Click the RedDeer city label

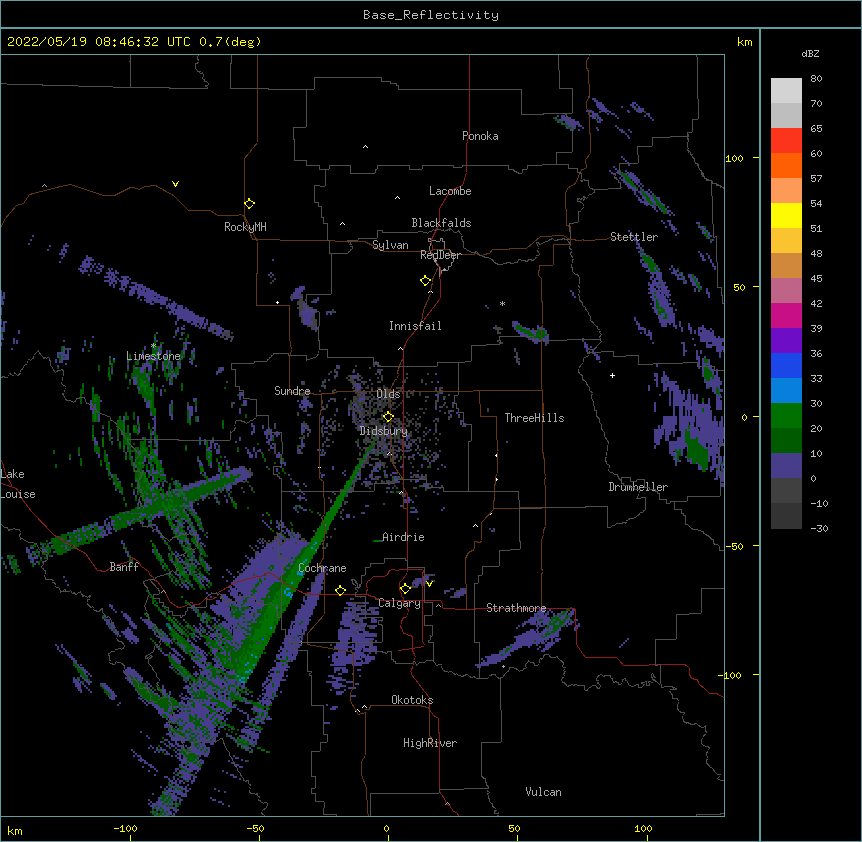point(440,255)
